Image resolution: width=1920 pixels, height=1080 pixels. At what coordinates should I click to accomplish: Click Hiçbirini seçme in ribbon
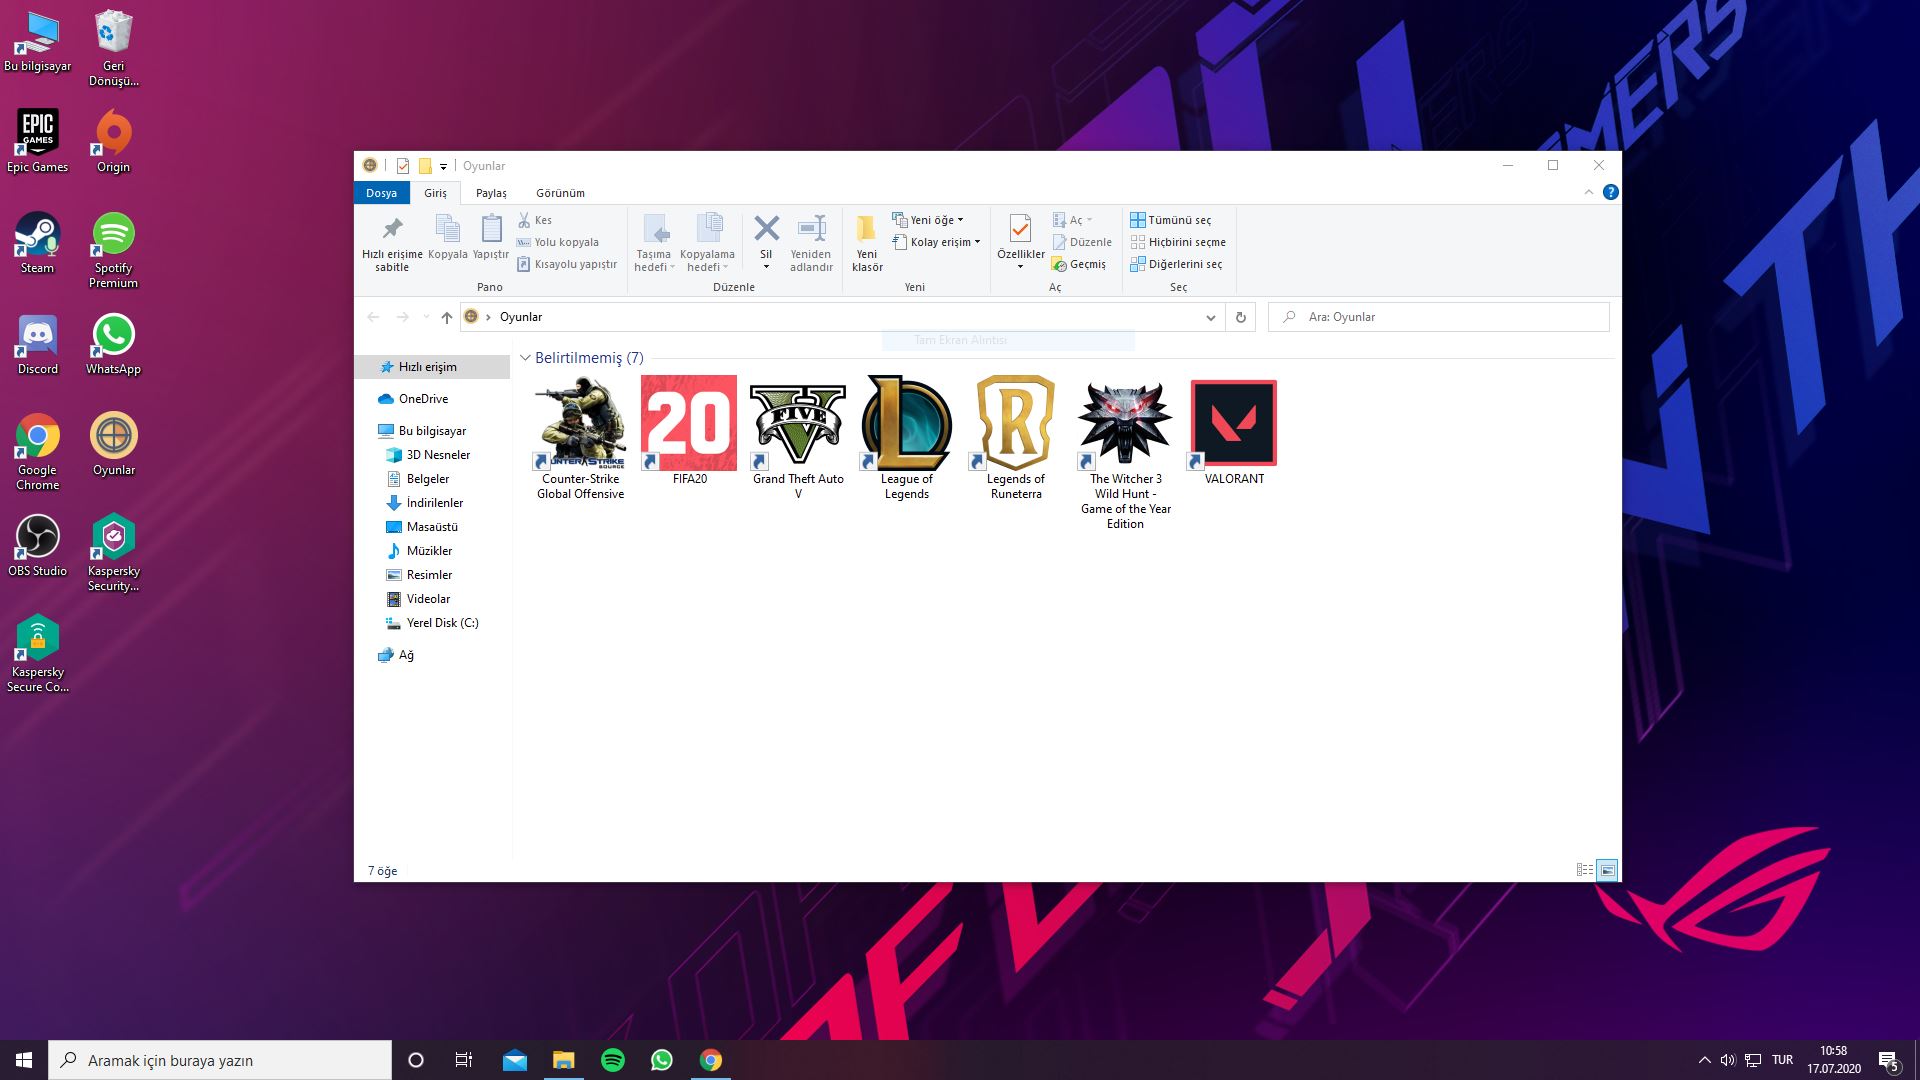(1177, 242)
